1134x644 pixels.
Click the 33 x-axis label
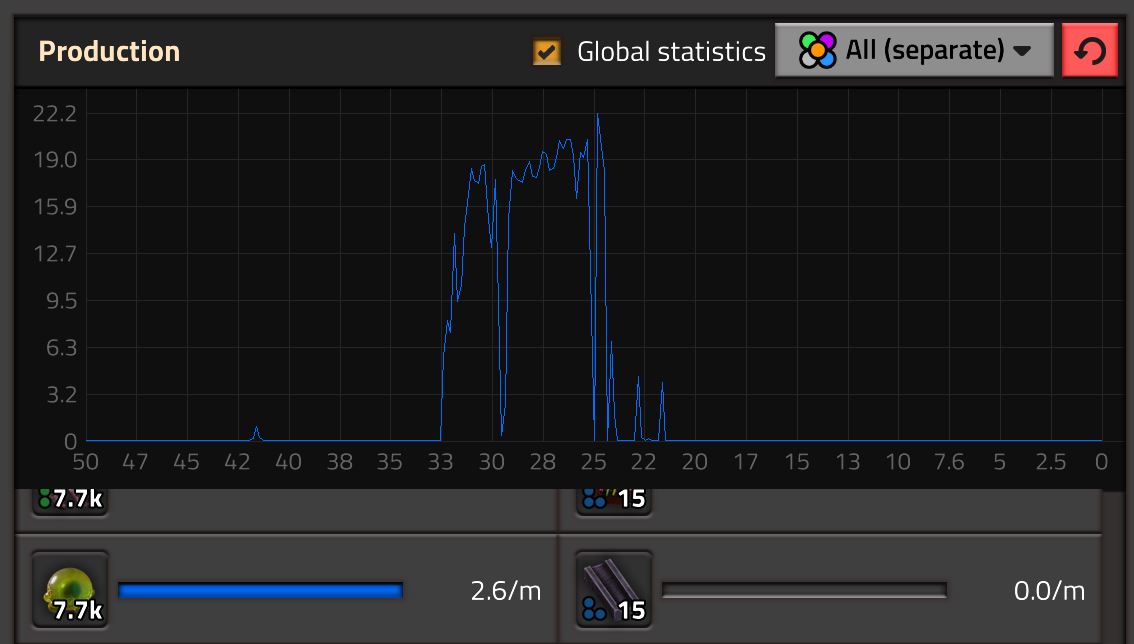tap(440, 462)
